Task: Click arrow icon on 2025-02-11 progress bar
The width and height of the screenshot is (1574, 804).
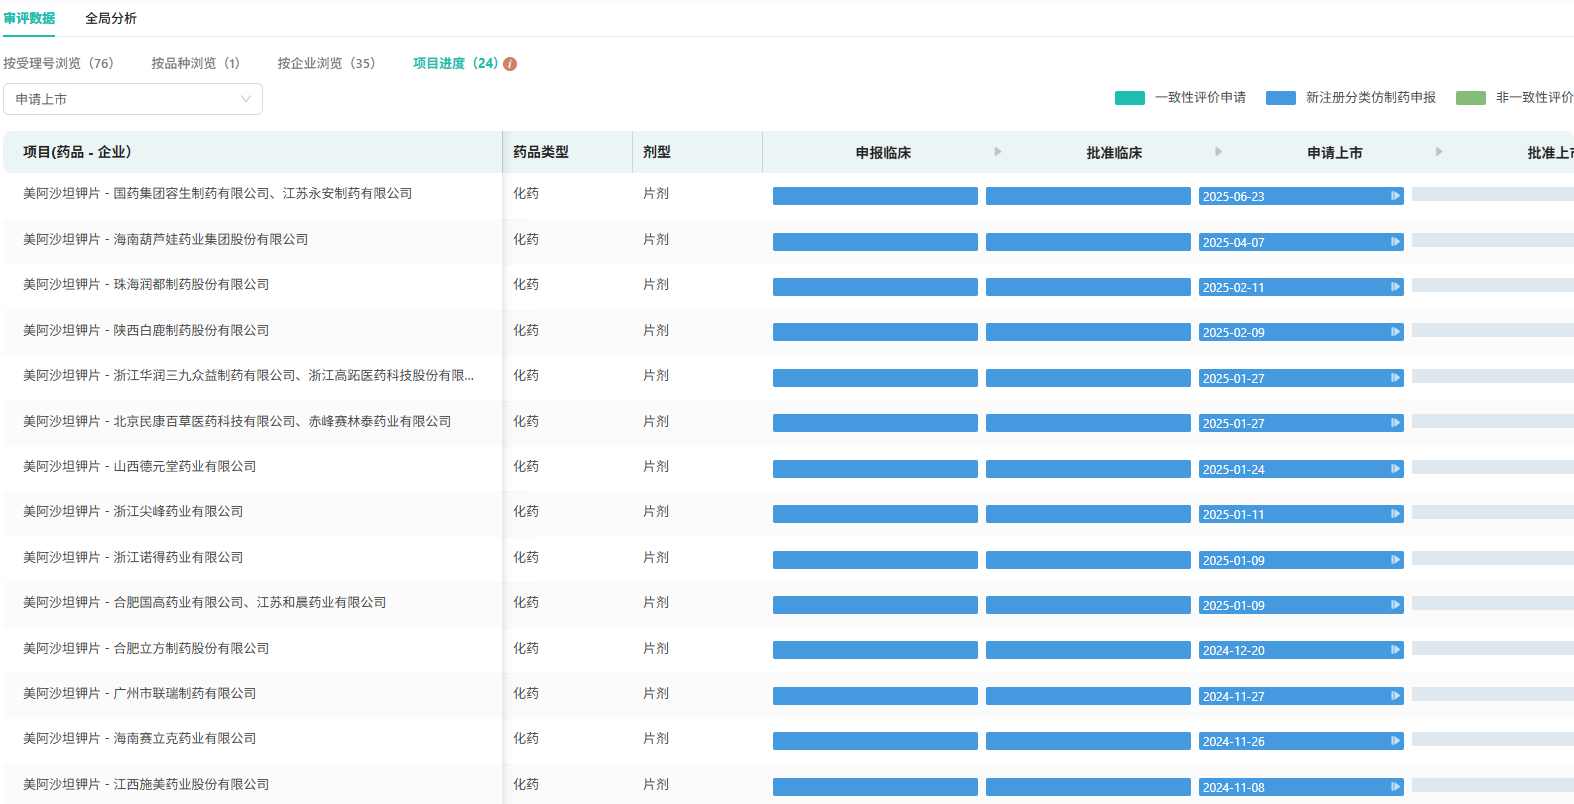Action: click(1395, 287)
